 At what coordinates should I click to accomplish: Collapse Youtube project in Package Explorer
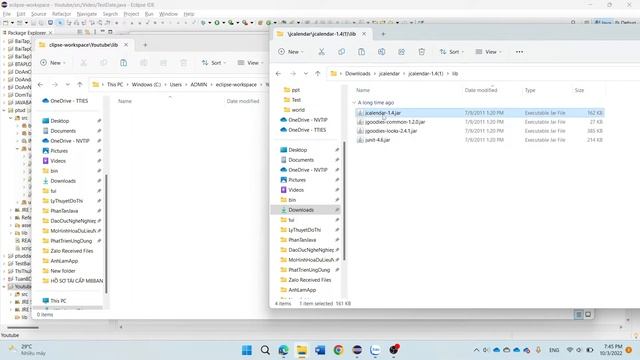[4, 287]
